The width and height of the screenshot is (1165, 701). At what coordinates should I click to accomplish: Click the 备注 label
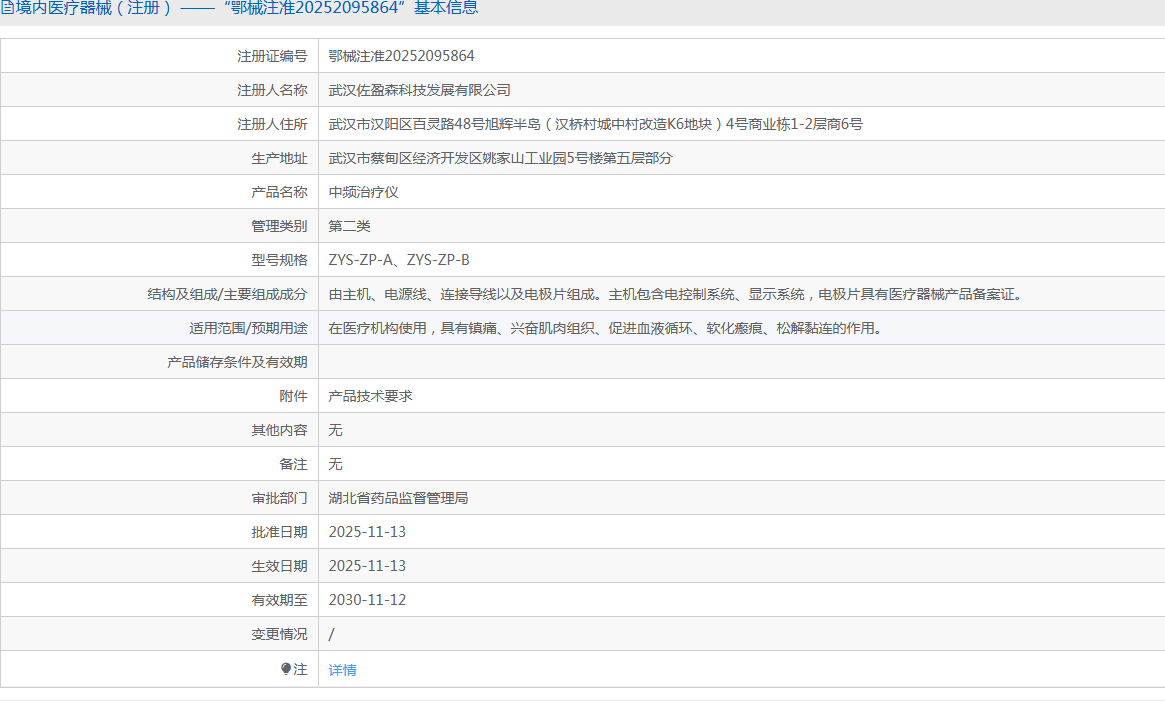click(x=293, y=464)
